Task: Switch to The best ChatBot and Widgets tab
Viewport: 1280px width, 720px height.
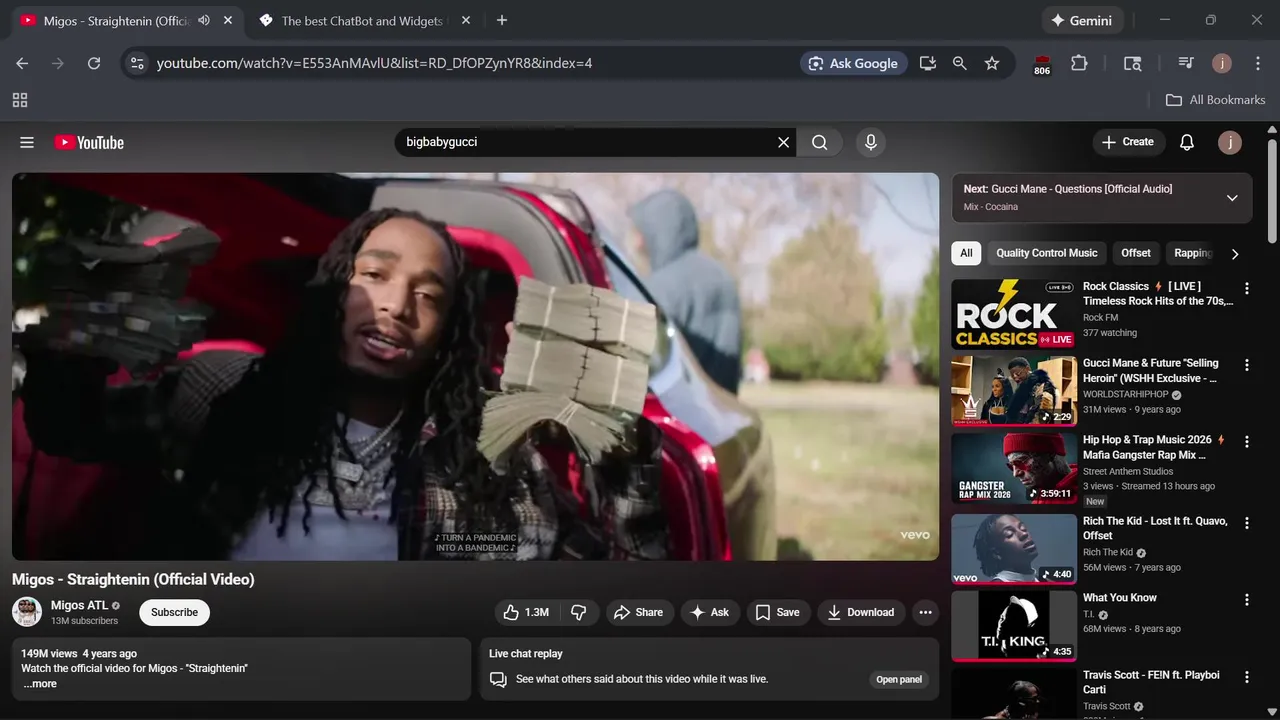Action: (363, 20)
